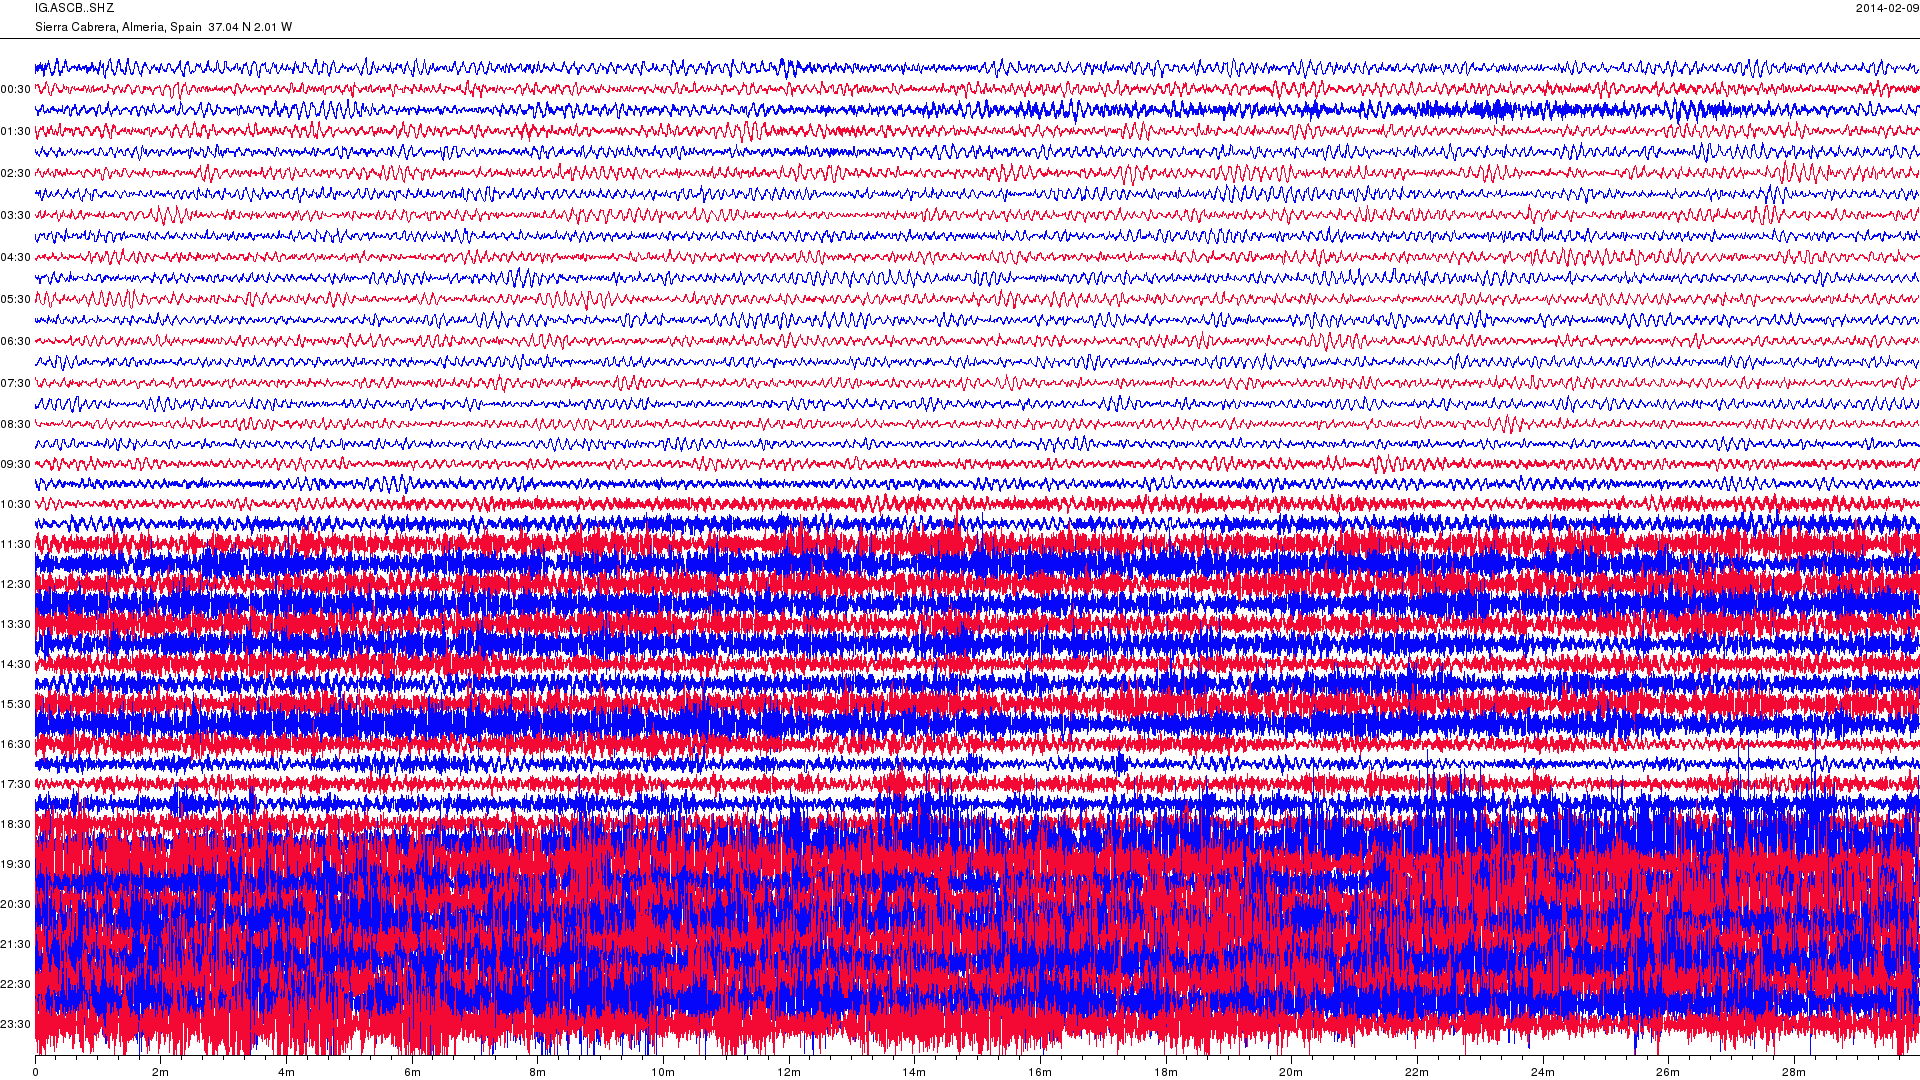This screenshot has width=1920, height=1080.
Task: Click the 0 minute axis tick label
Action: 35,1072
